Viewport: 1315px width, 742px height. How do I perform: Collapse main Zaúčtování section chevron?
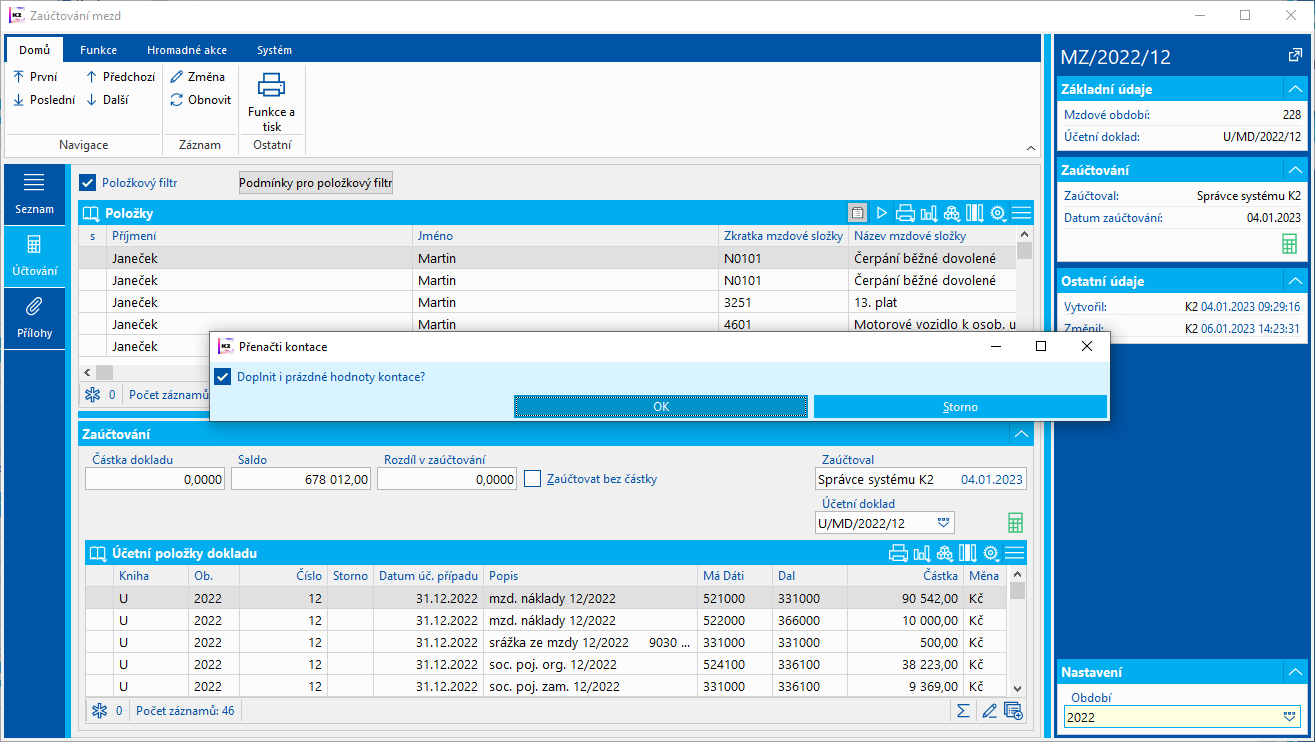(x=1020, y=434)
